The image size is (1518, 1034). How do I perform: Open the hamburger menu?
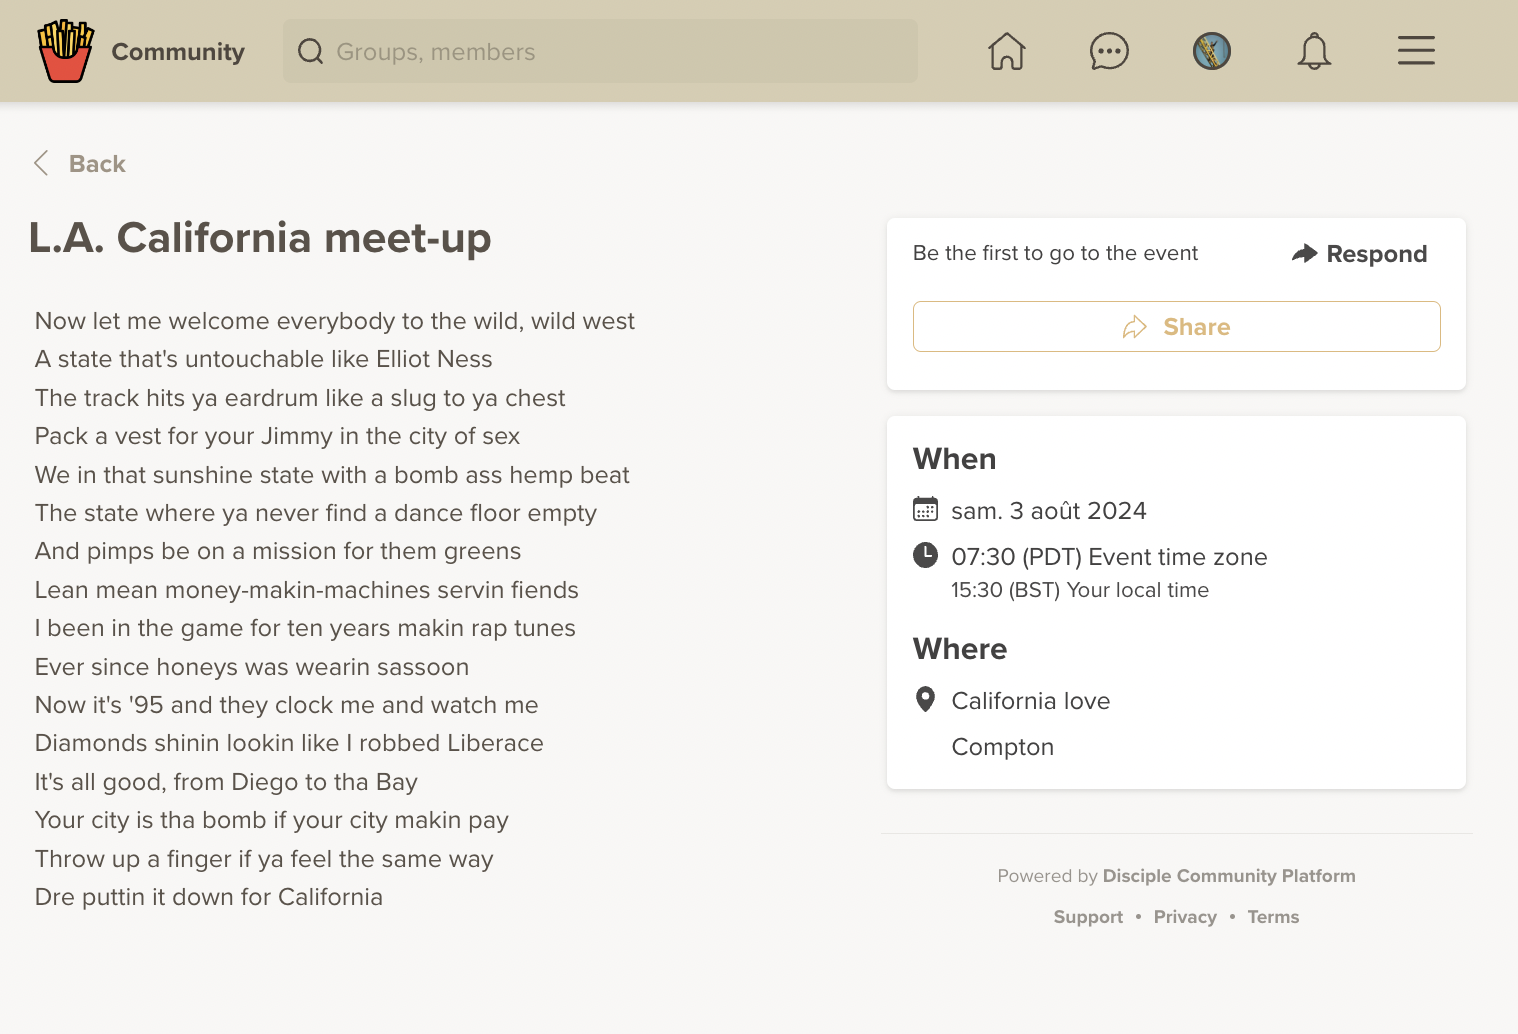tap(1416, 51)
